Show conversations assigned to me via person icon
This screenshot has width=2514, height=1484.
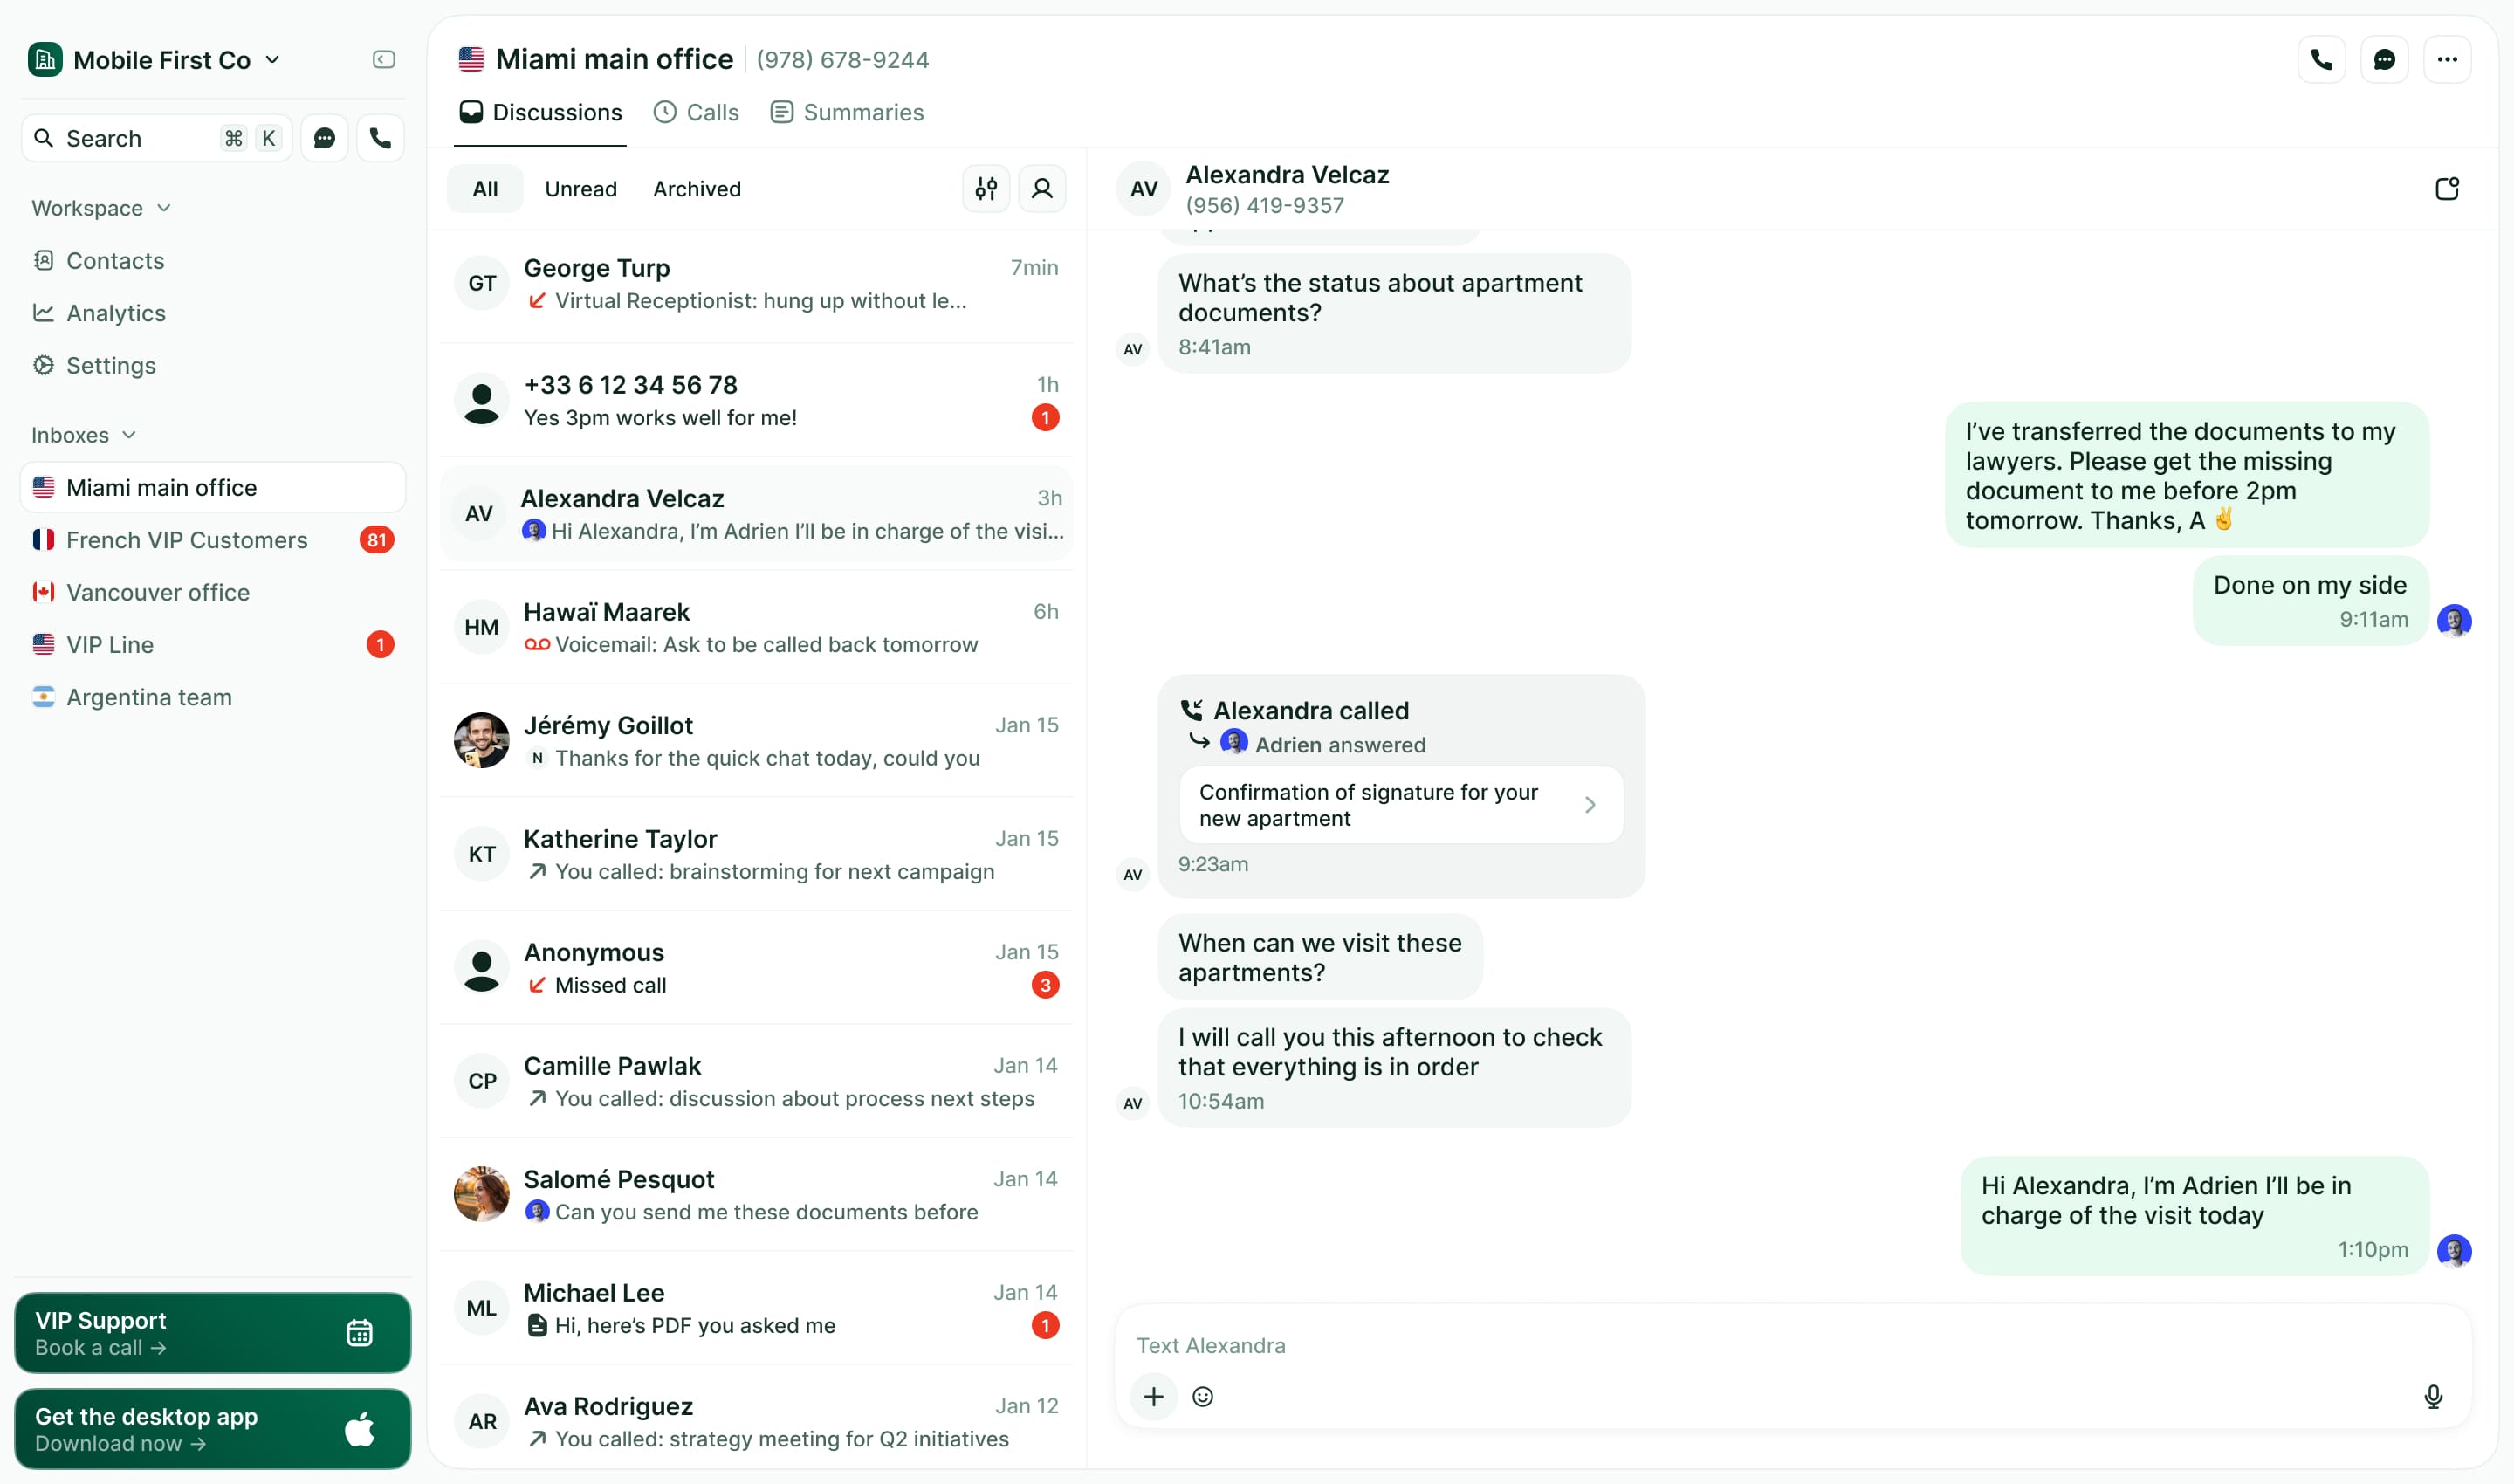pos(1043,188)
